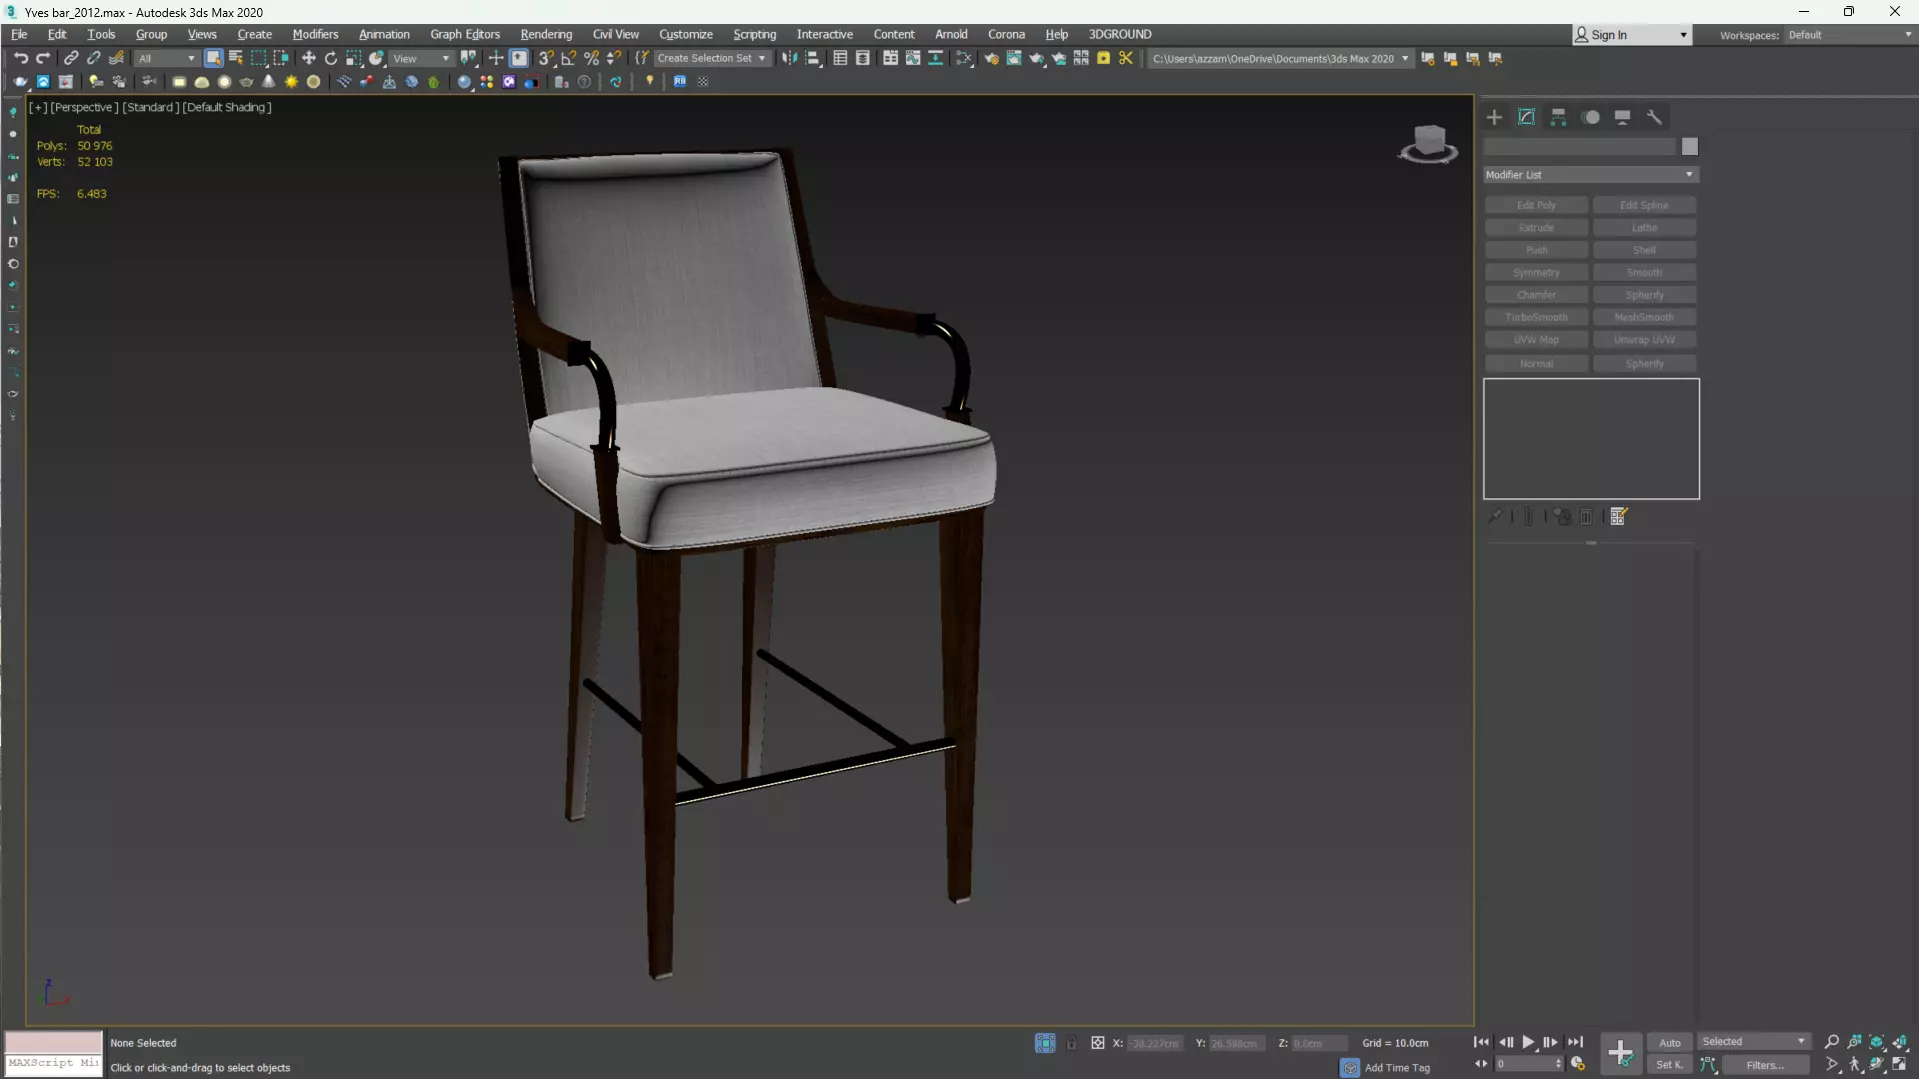Screen dimensions: 1919x1079
Task: Open the Create tab plus icon
Action: [1494, 117]
